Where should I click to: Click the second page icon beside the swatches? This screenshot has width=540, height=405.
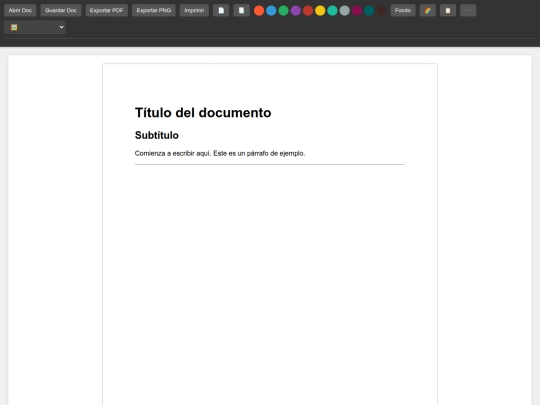tap(241, 10)
